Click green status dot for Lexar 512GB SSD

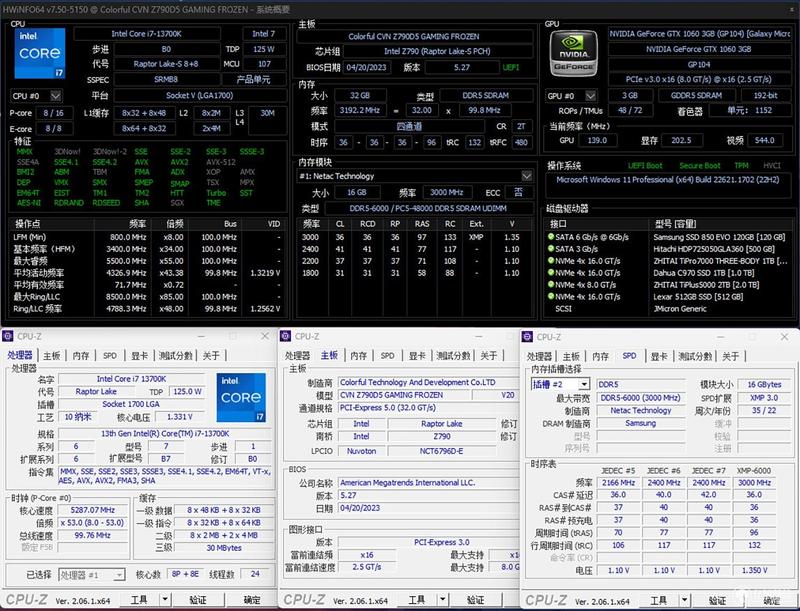pos(551,296)
